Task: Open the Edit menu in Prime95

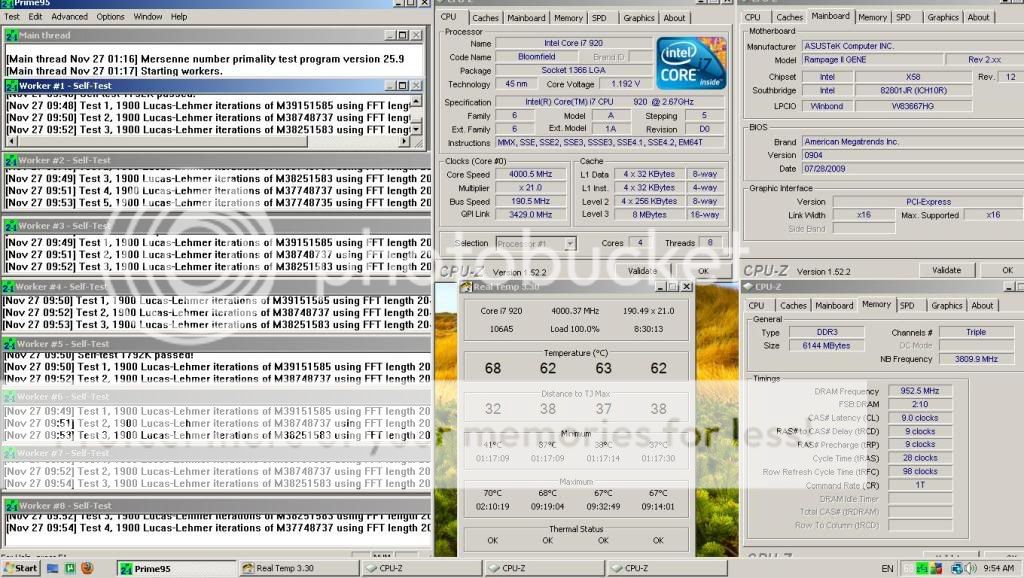Action: click(35, 17)
